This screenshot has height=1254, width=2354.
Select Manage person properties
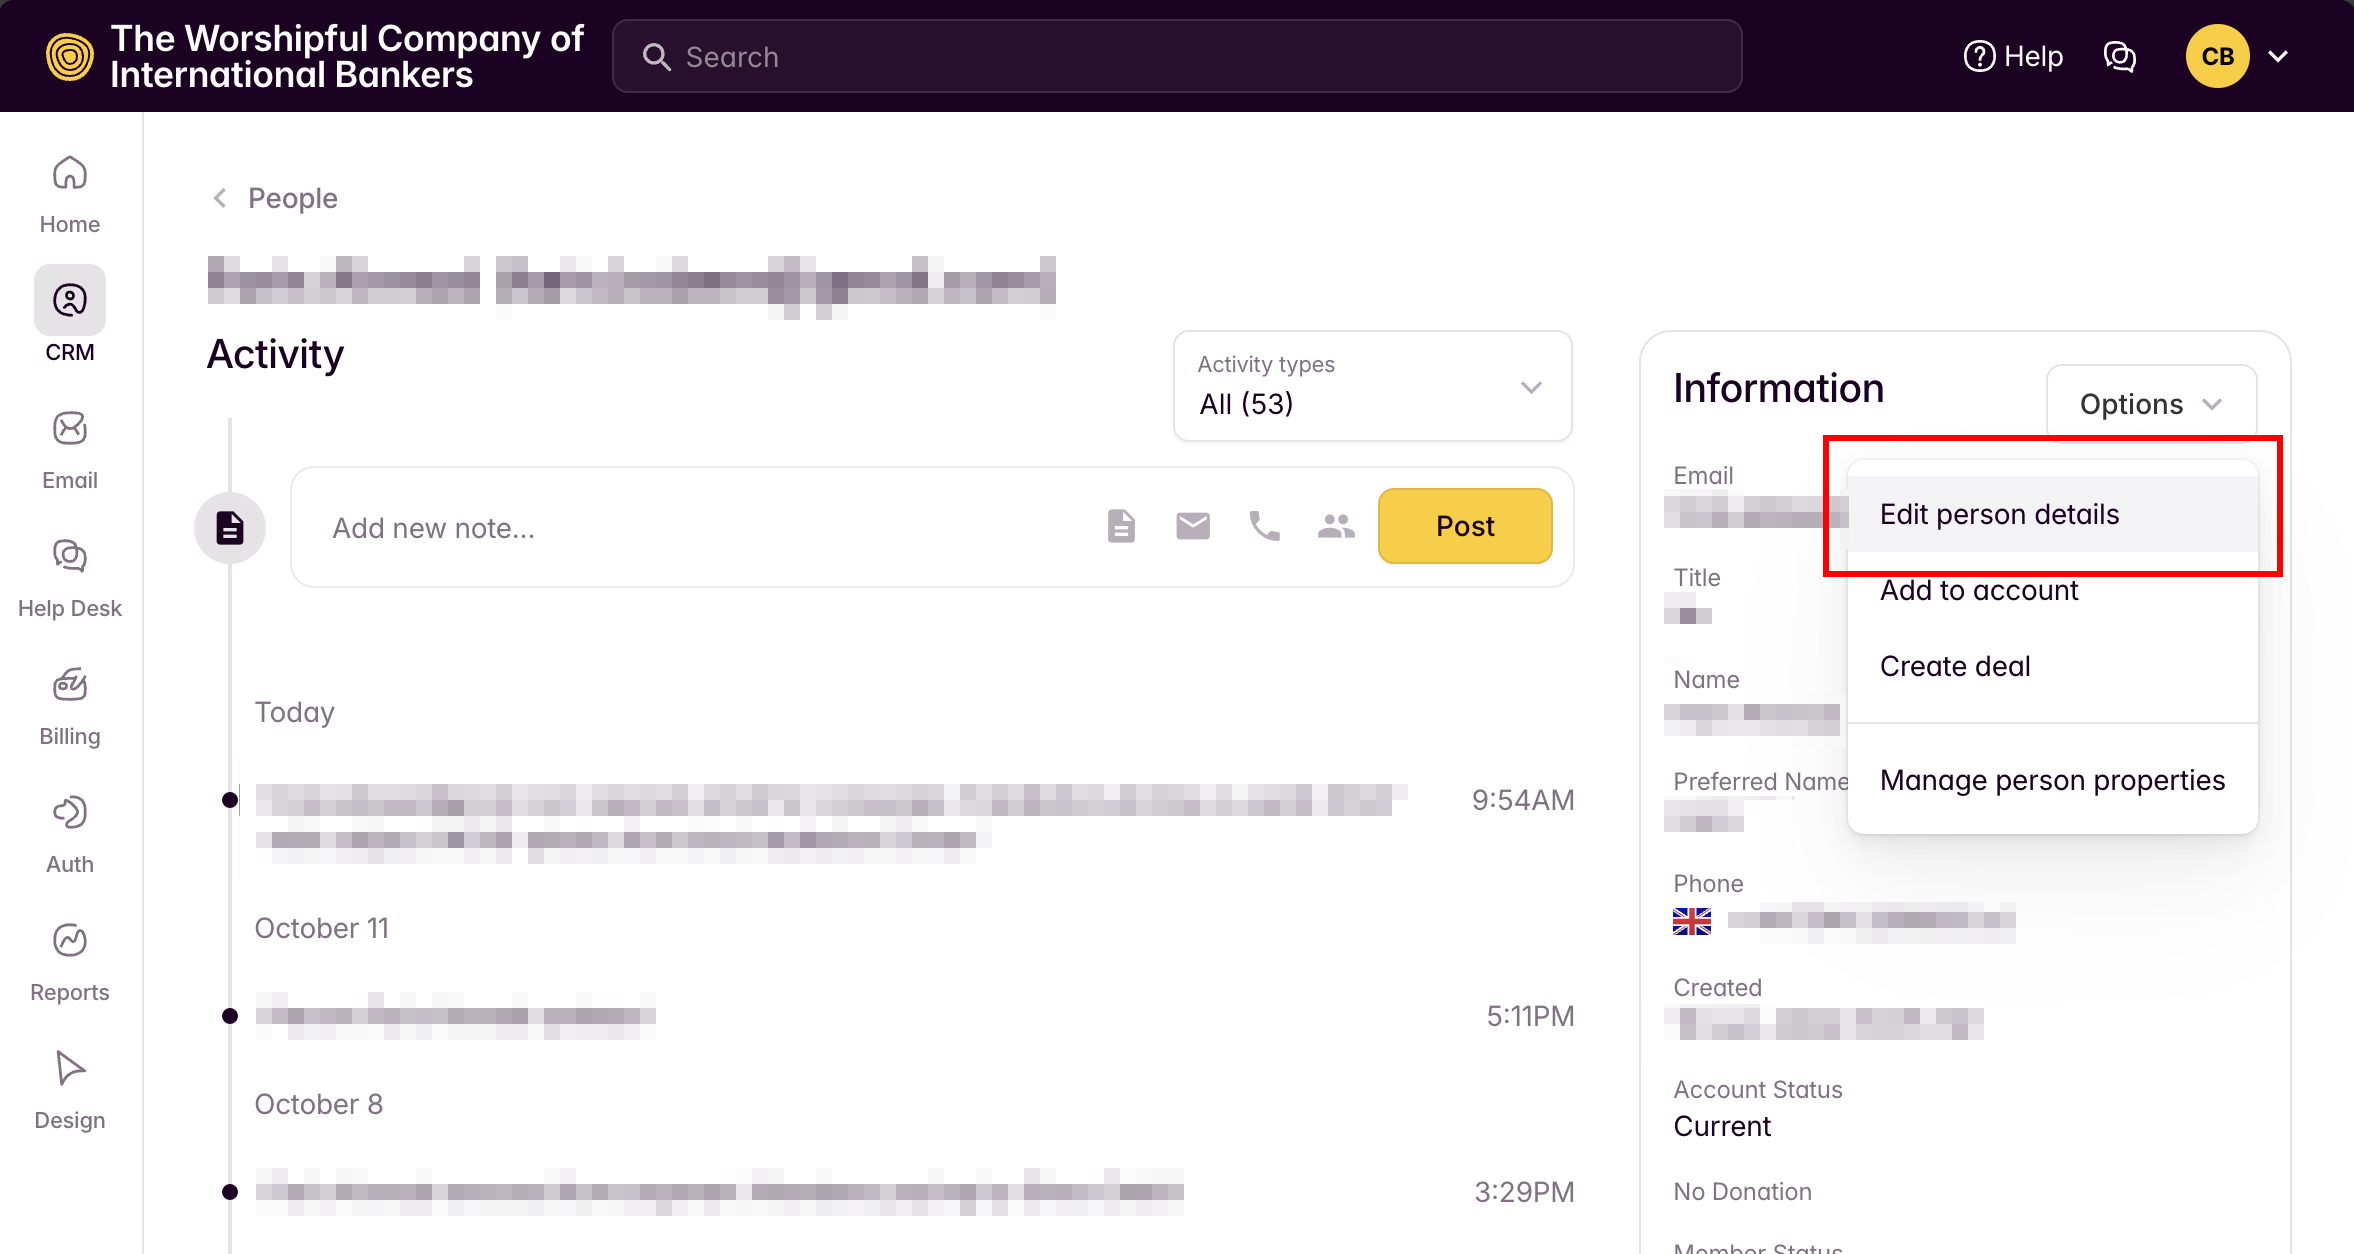(2052, 780)
